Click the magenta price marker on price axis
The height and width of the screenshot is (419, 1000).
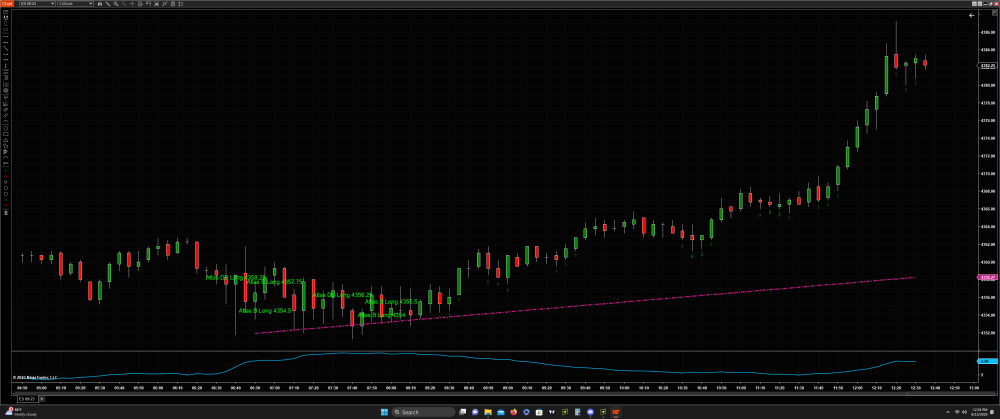(x=984, y=277)
